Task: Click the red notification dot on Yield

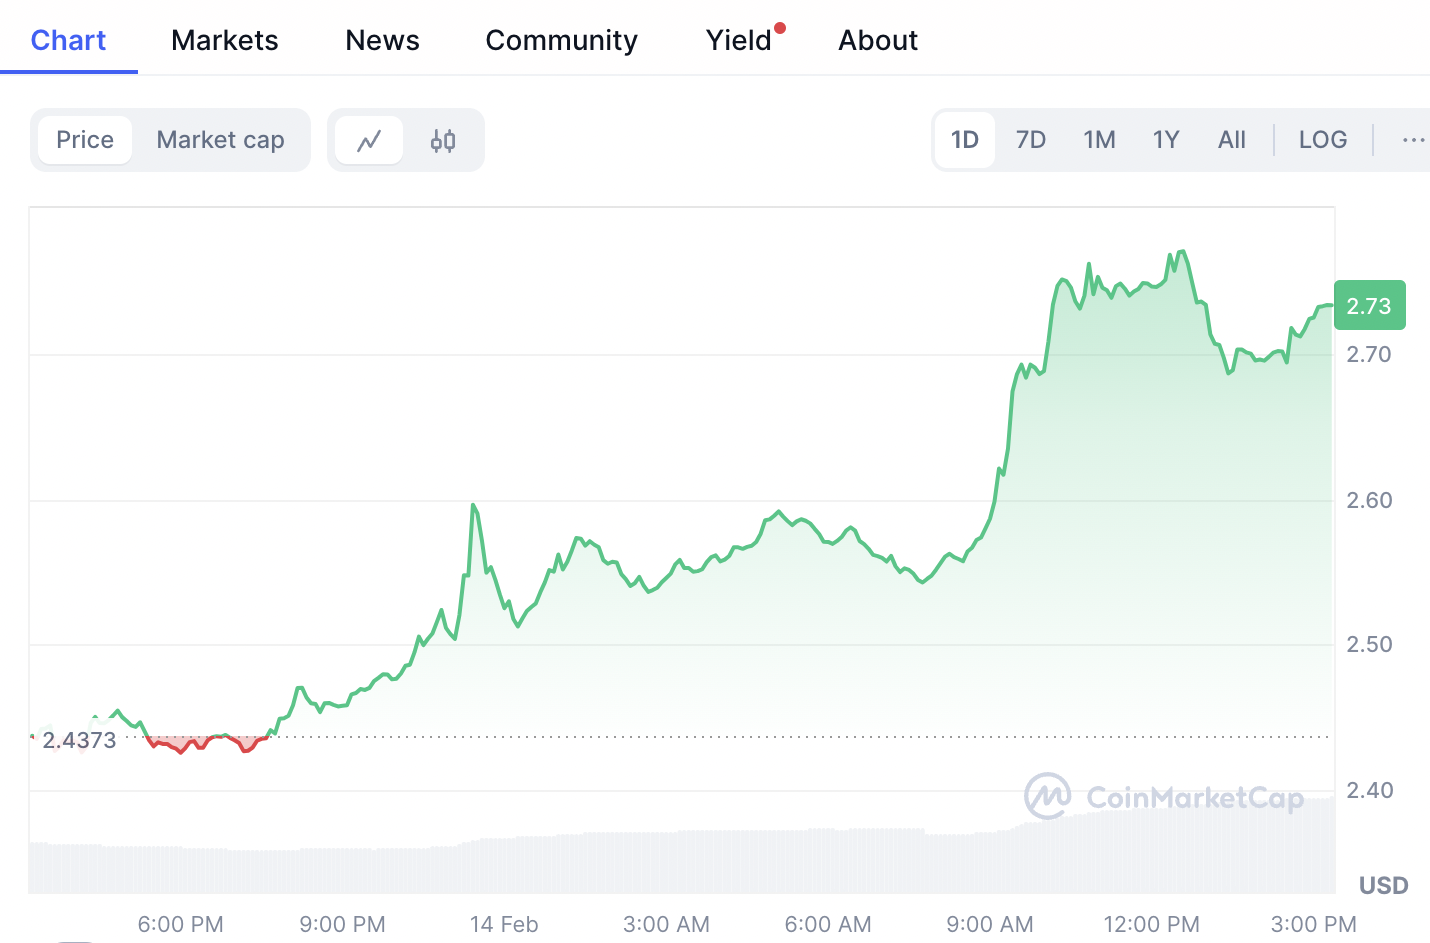Action: (780, 28)
